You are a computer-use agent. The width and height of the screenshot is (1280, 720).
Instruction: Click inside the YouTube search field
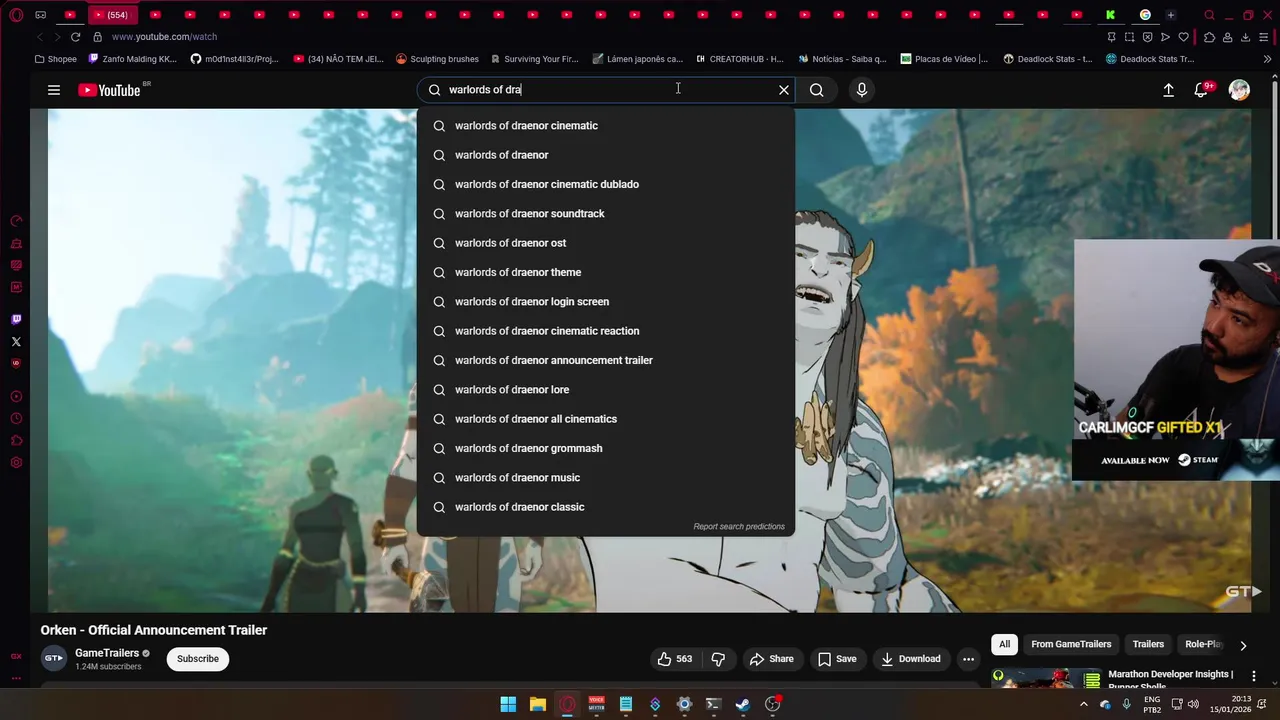coord(605,90)
